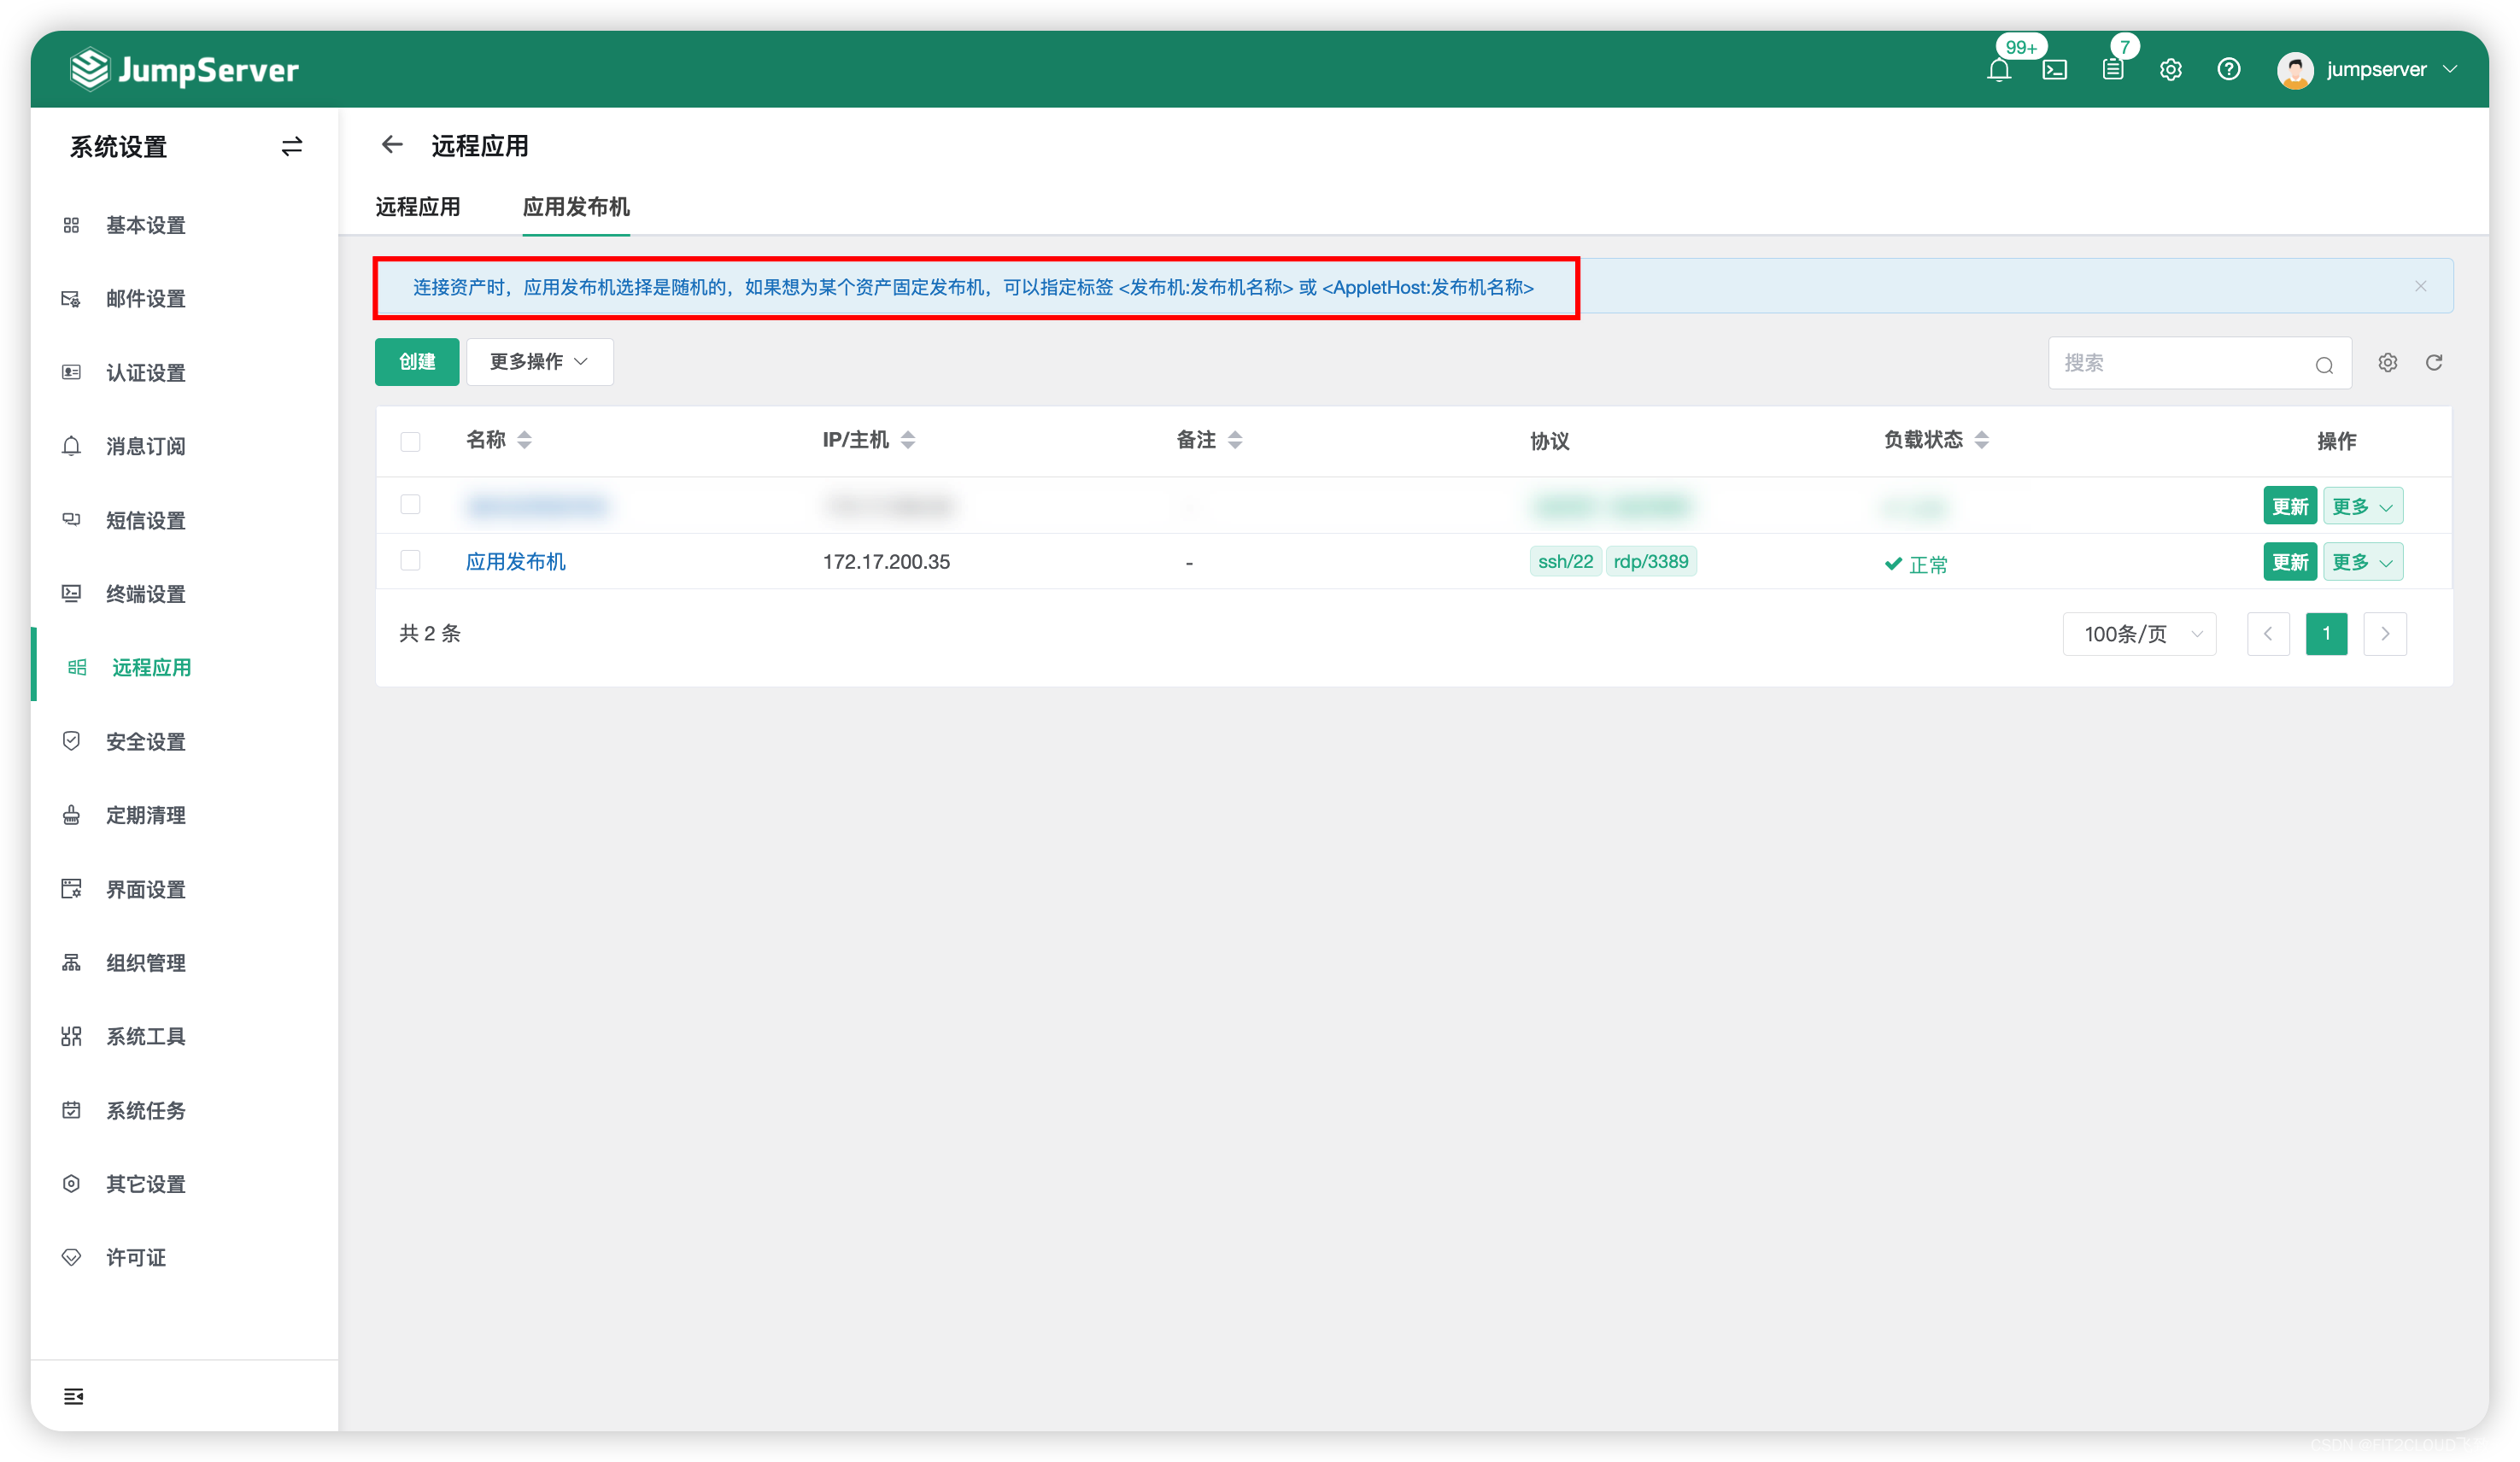
Task: Check the checkbox for row 应用发布机
Action: [410, 560]
